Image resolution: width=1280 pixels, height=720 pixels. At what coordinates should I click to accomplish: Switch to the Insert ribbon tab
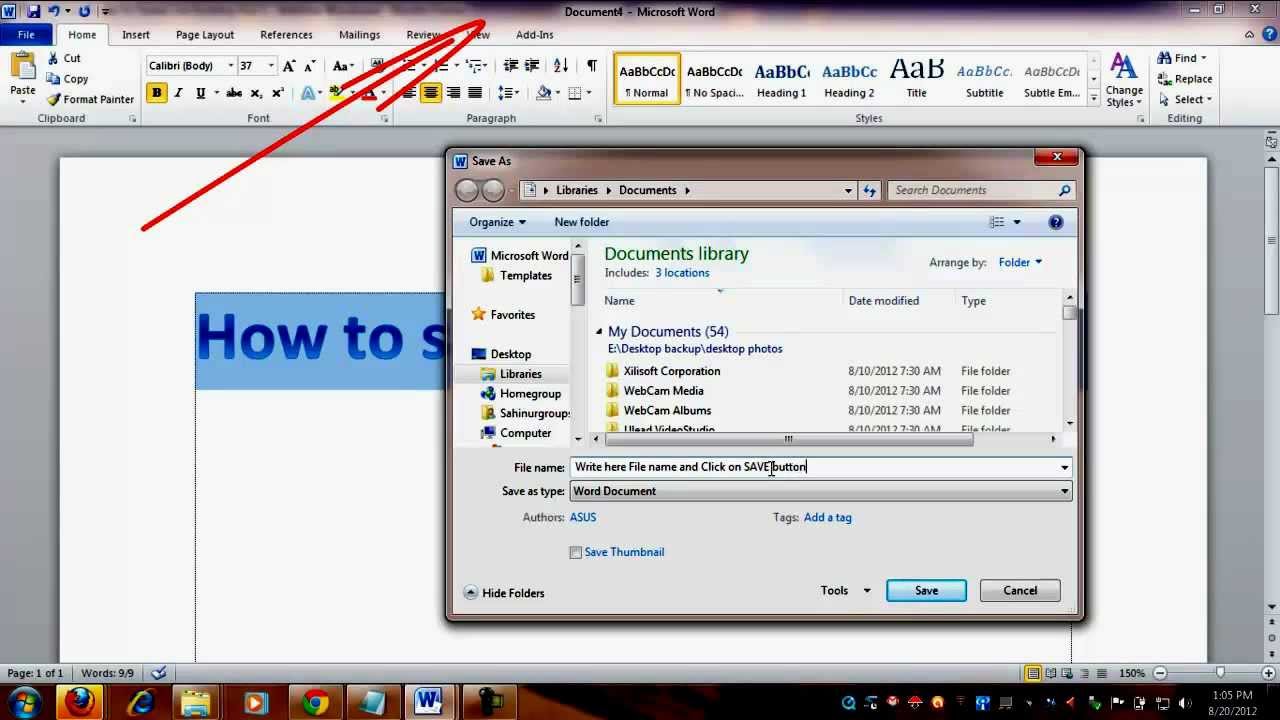click(x=136, y=35)
